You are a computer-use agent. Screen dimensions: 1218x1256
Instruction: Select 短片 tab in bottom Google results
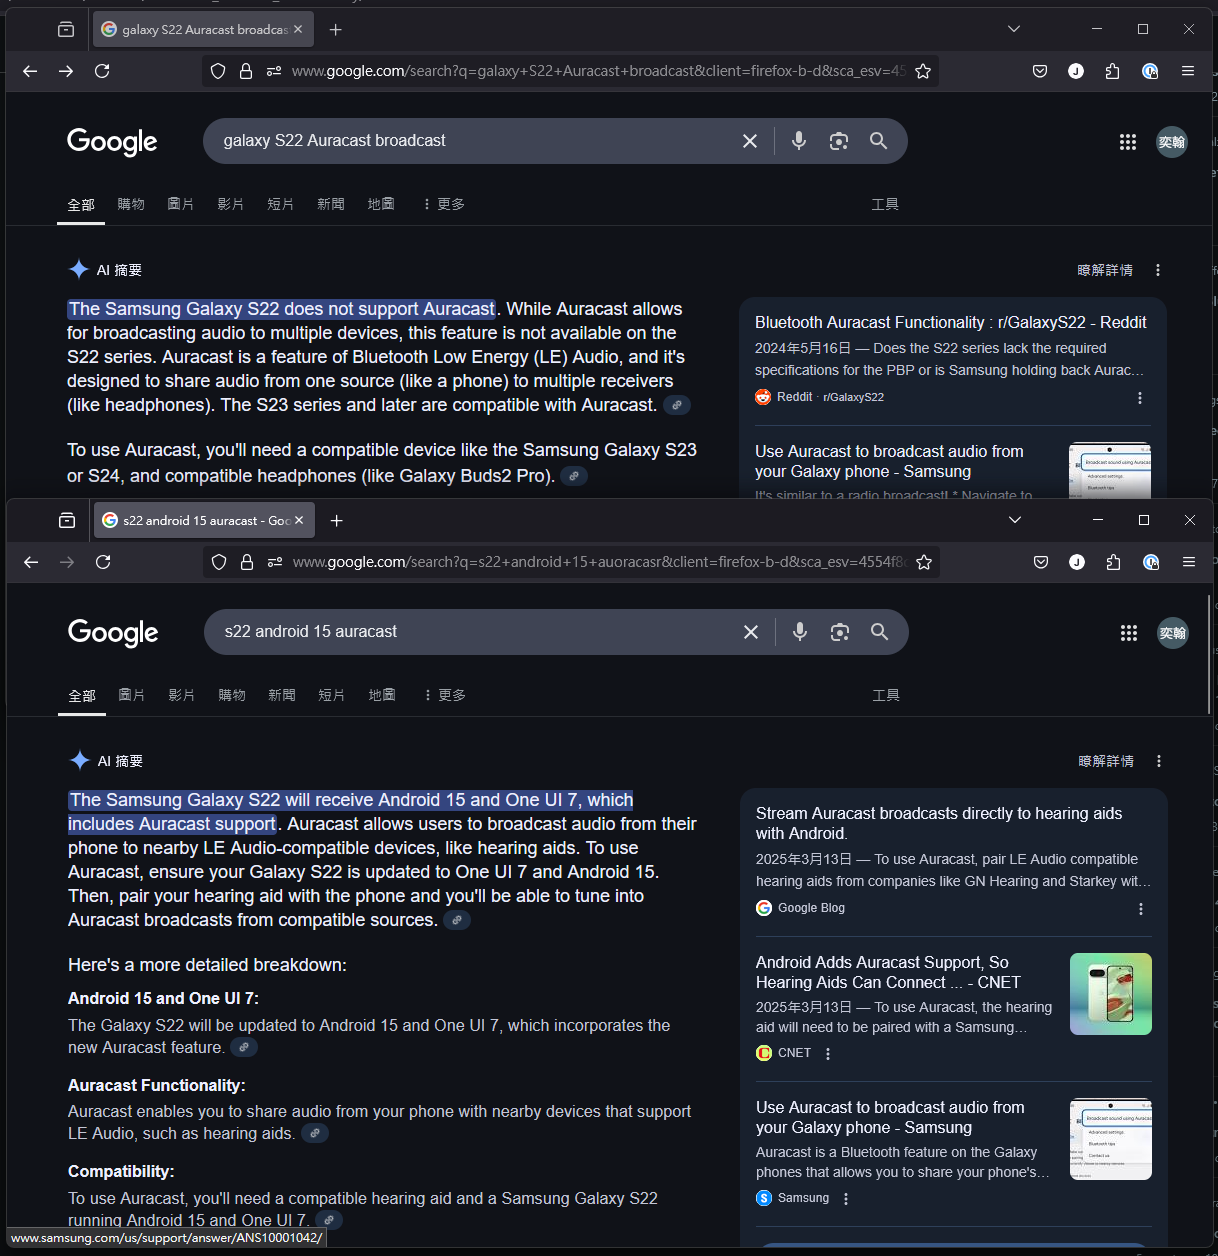[x=332, y=695]
